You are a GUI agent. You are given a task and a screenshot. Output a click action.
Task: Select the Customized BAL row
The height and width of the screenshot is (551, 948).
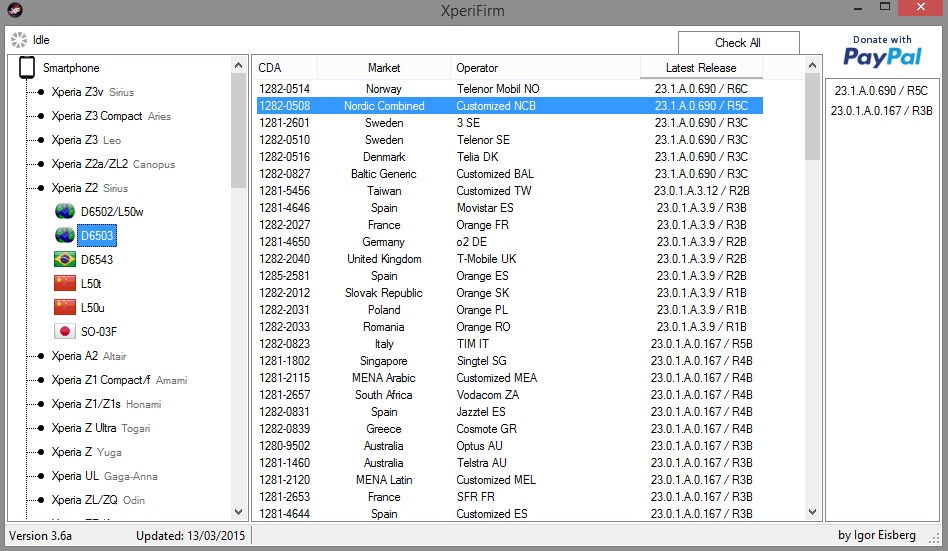[510, 174]
